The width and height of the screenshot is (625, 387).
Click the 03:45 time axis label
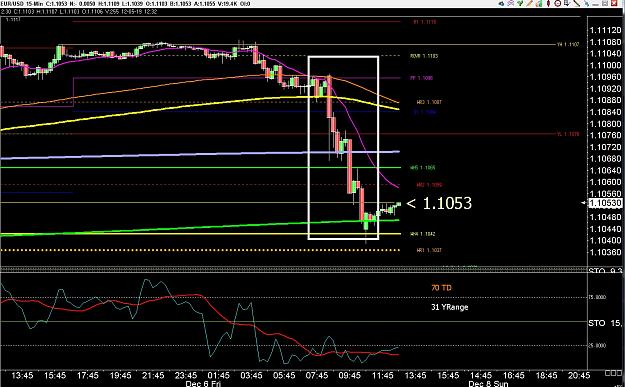click(x=251, y=375)
